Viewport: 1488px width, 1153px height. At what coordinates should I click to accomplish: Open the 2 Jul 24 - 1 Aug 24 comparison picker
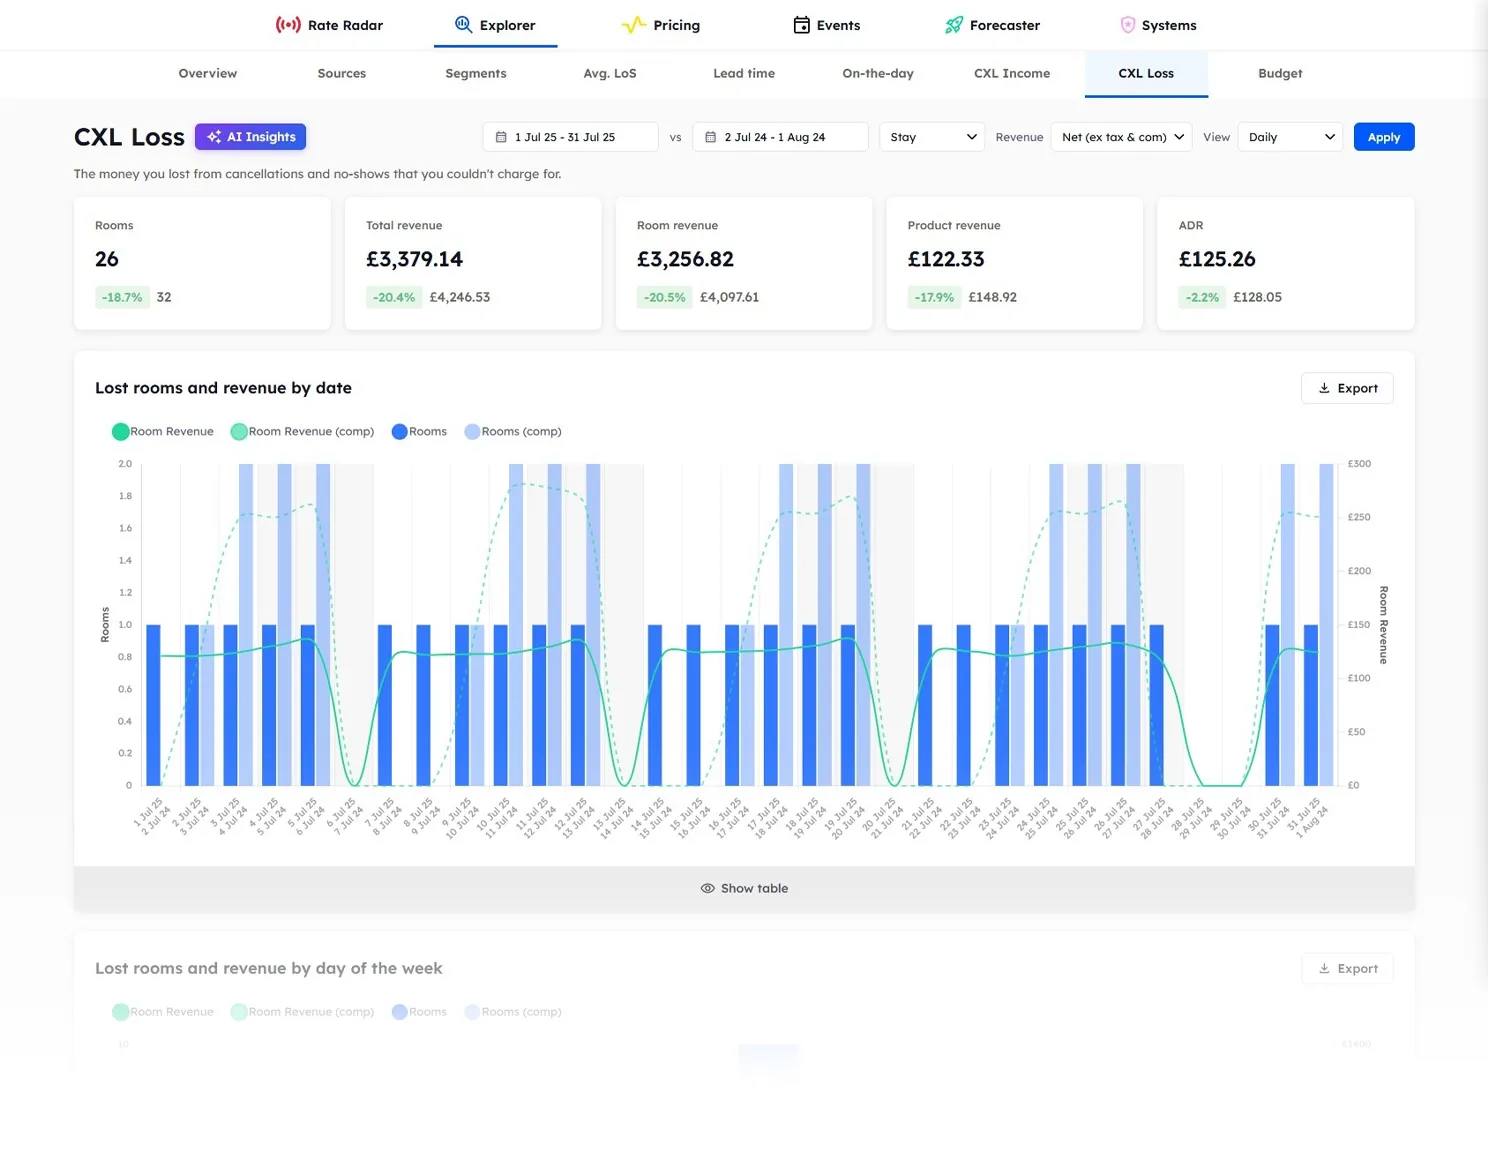pos(781,137)
